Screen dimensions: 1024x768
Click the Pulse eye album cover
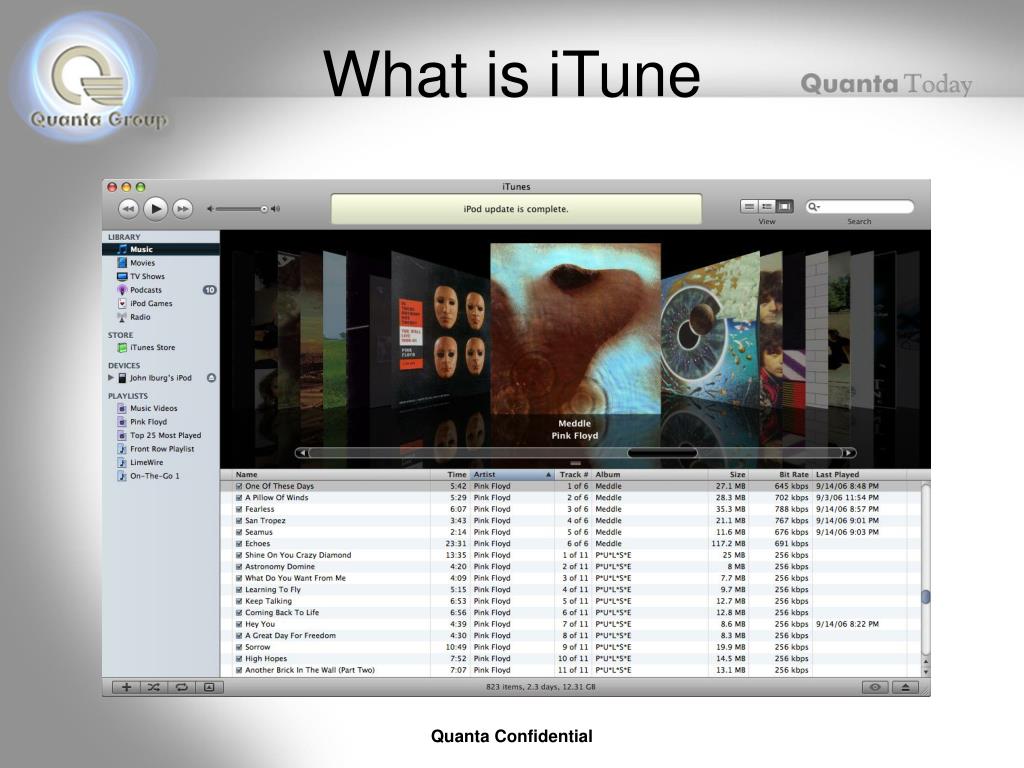(711, 330)
